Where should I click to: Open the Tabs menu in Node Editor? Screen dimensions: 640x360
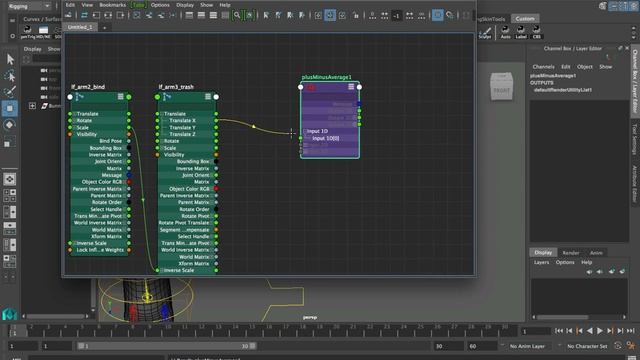138,5
